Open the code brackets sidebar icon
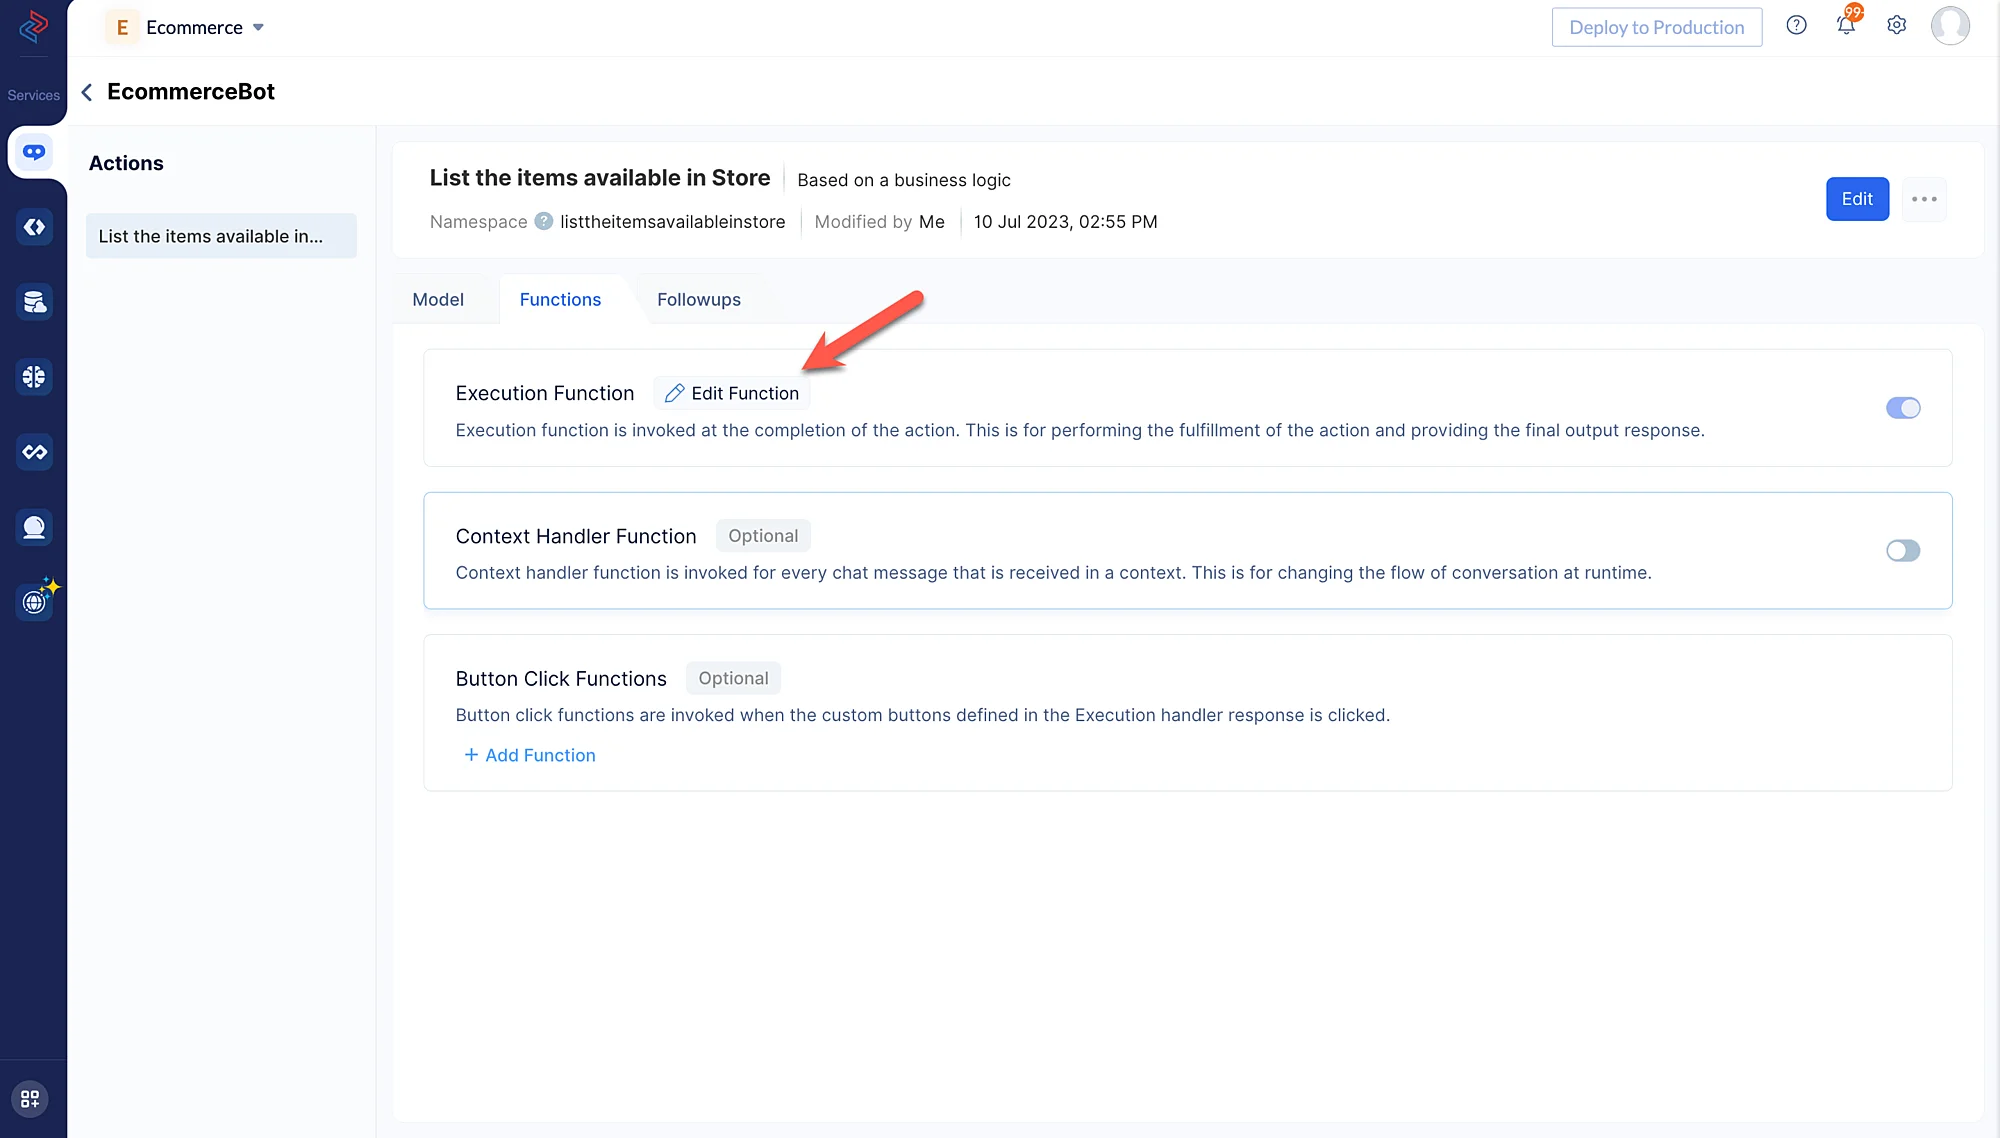2000x1138 pixels. point(34,227)
